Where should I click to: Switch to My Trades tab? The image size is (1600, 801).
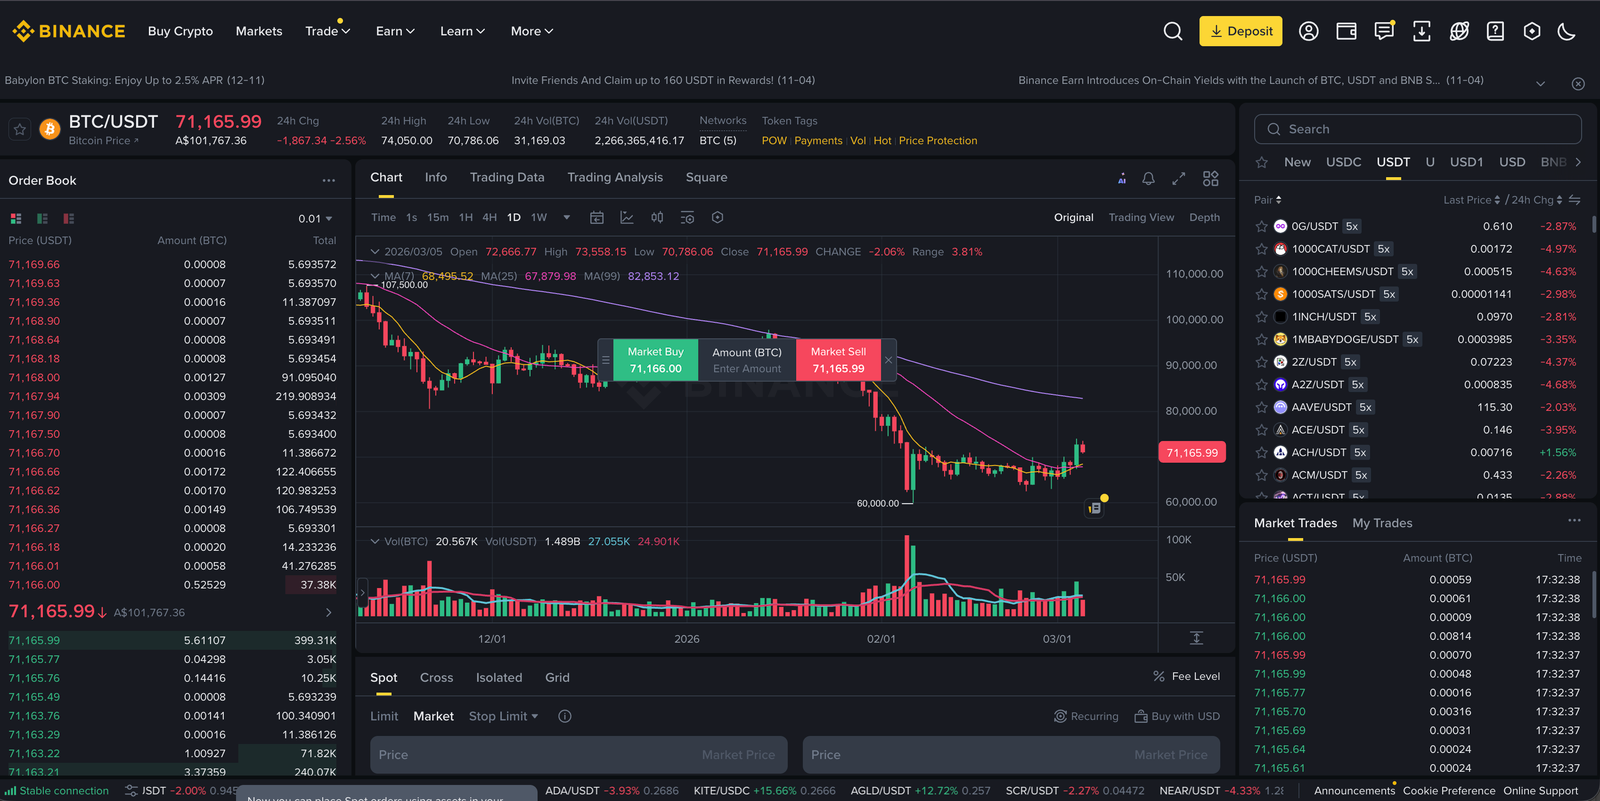[x=1382, y=523]
